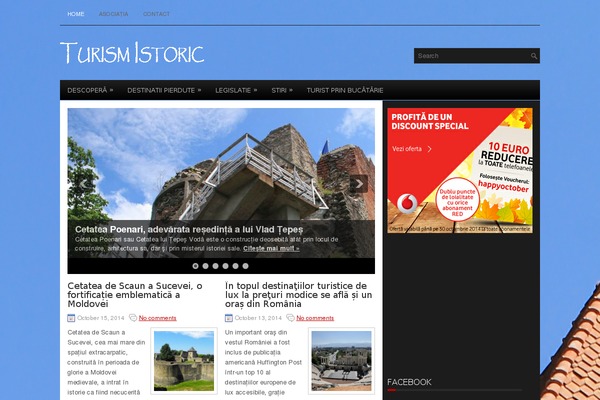Click comment bubble icon of În topul destinațiilor post
This screenshot has height=400, width=600.
coord(290,318)
